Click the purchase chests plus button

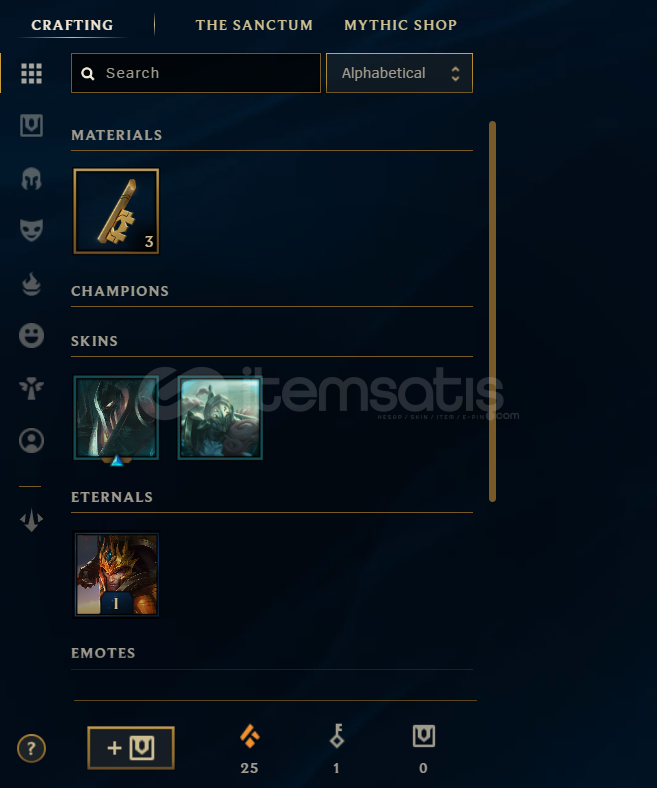tap(131, 748)
